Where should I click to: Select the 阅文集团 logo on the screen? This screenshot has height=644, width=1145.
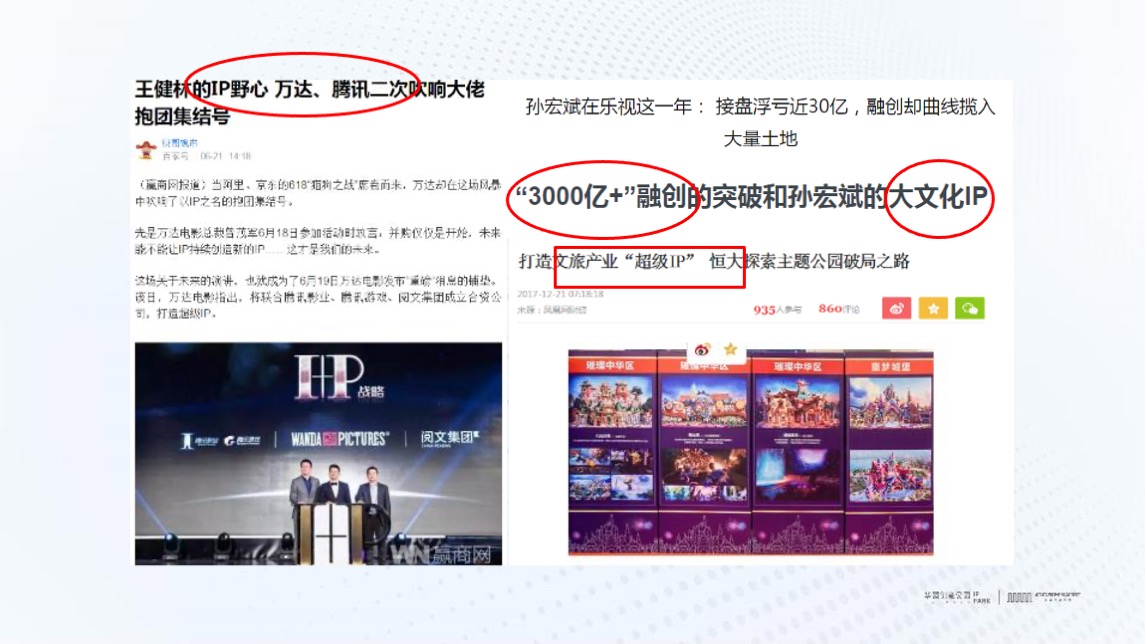click(x=447, y=437)
